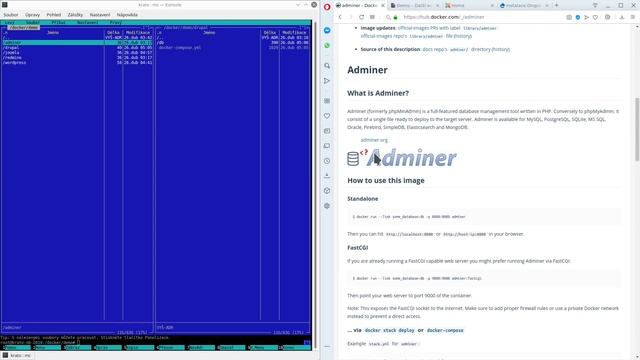Open downloads icon in Opera sidebar
The image size is (640, 360).
tap(327, 176)
